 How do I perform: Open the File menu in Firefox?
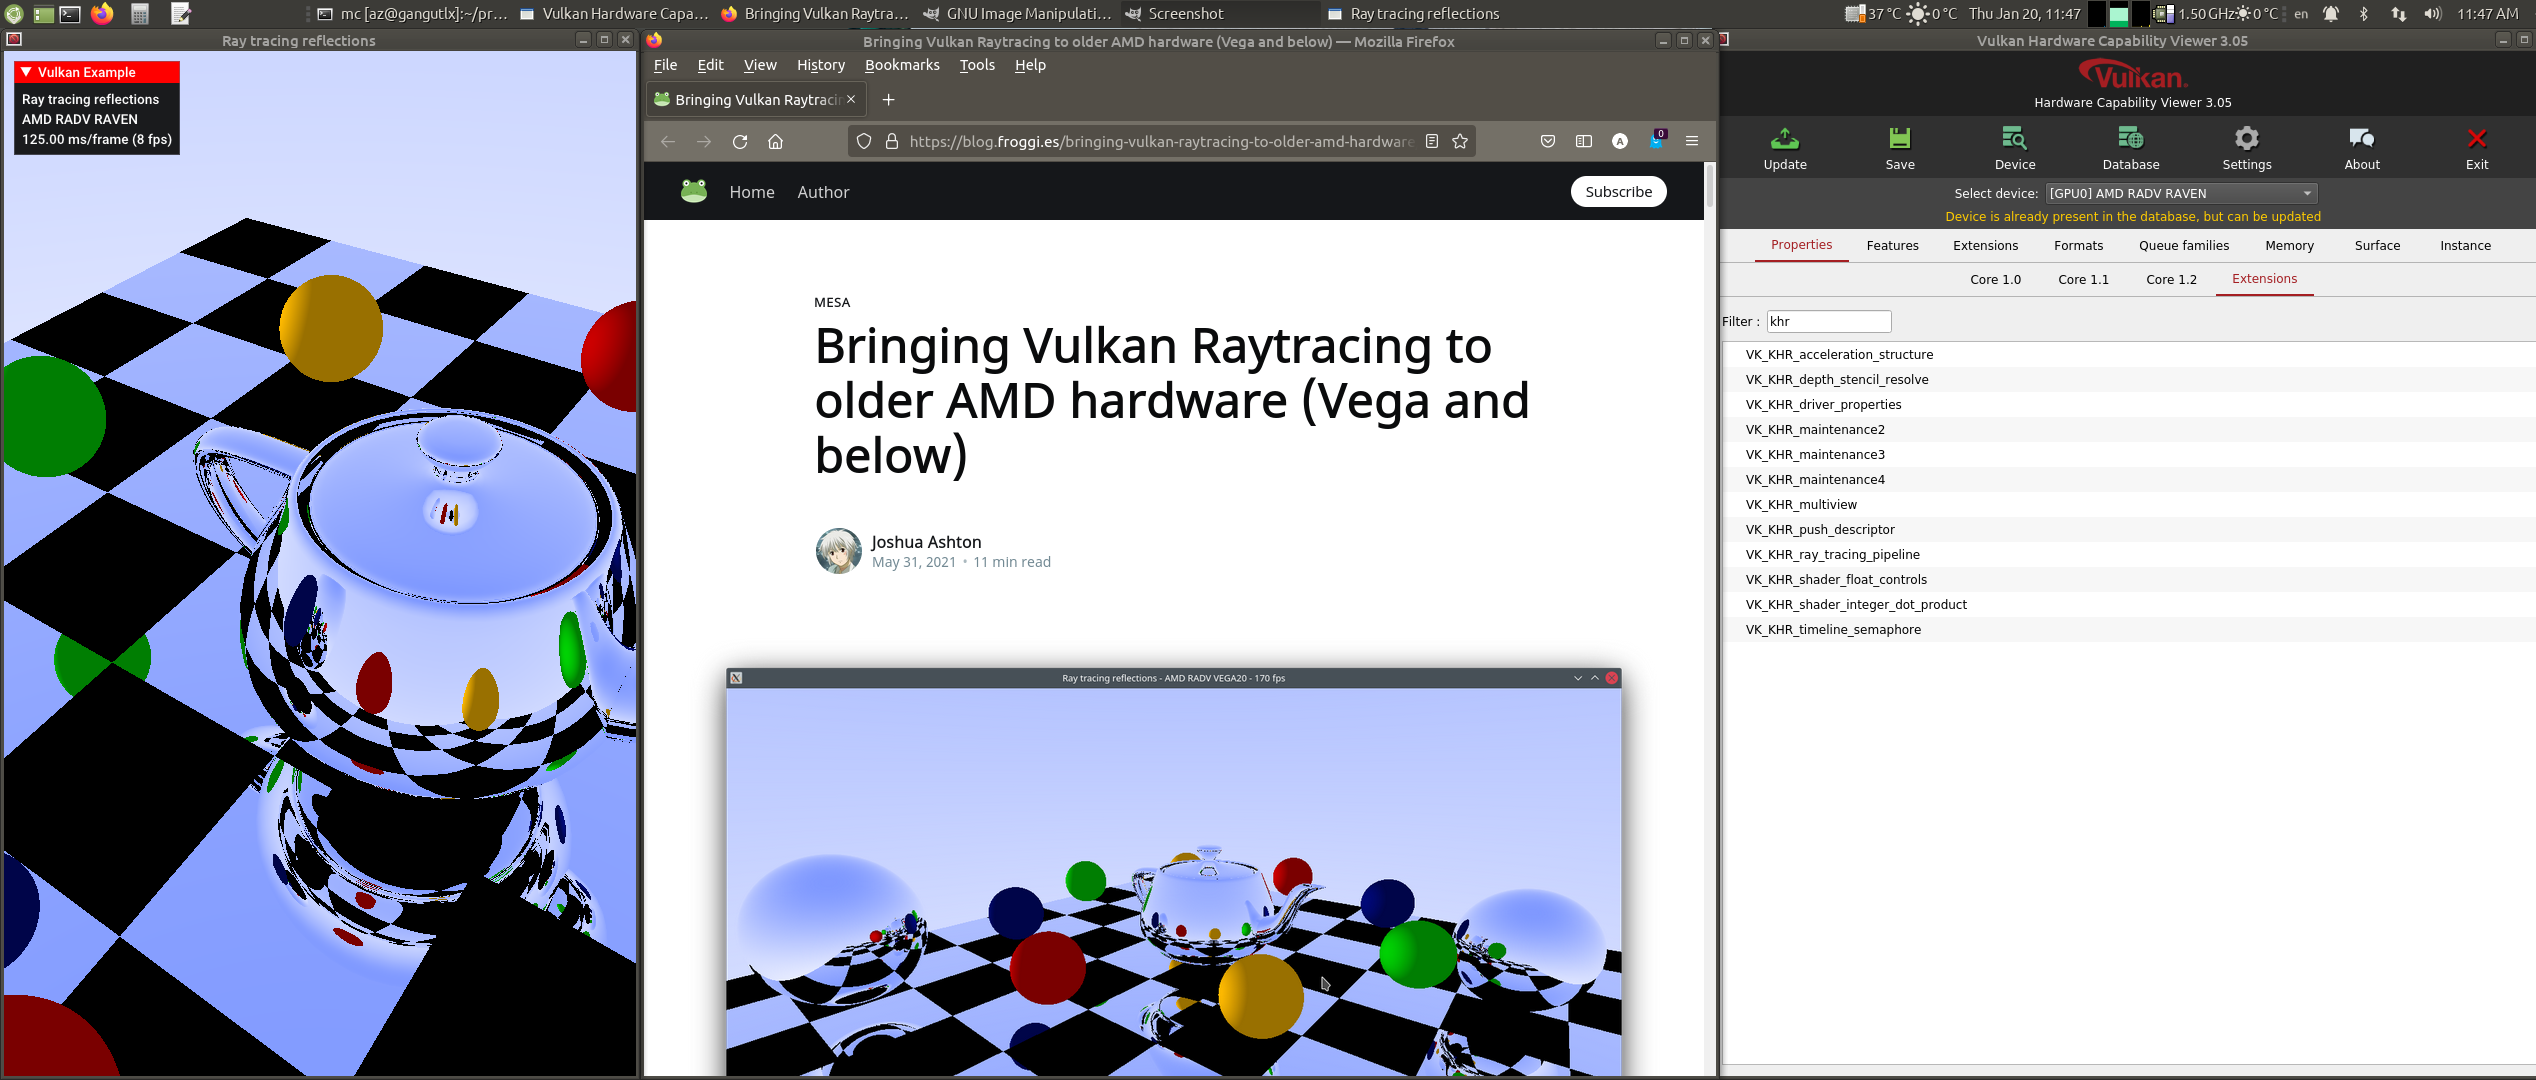coord(665,65)
